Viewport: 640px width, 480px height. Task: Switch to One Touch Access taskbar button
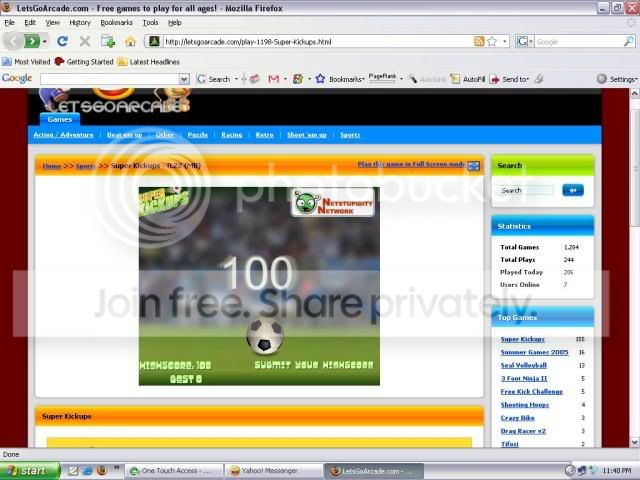click(174, 471)
